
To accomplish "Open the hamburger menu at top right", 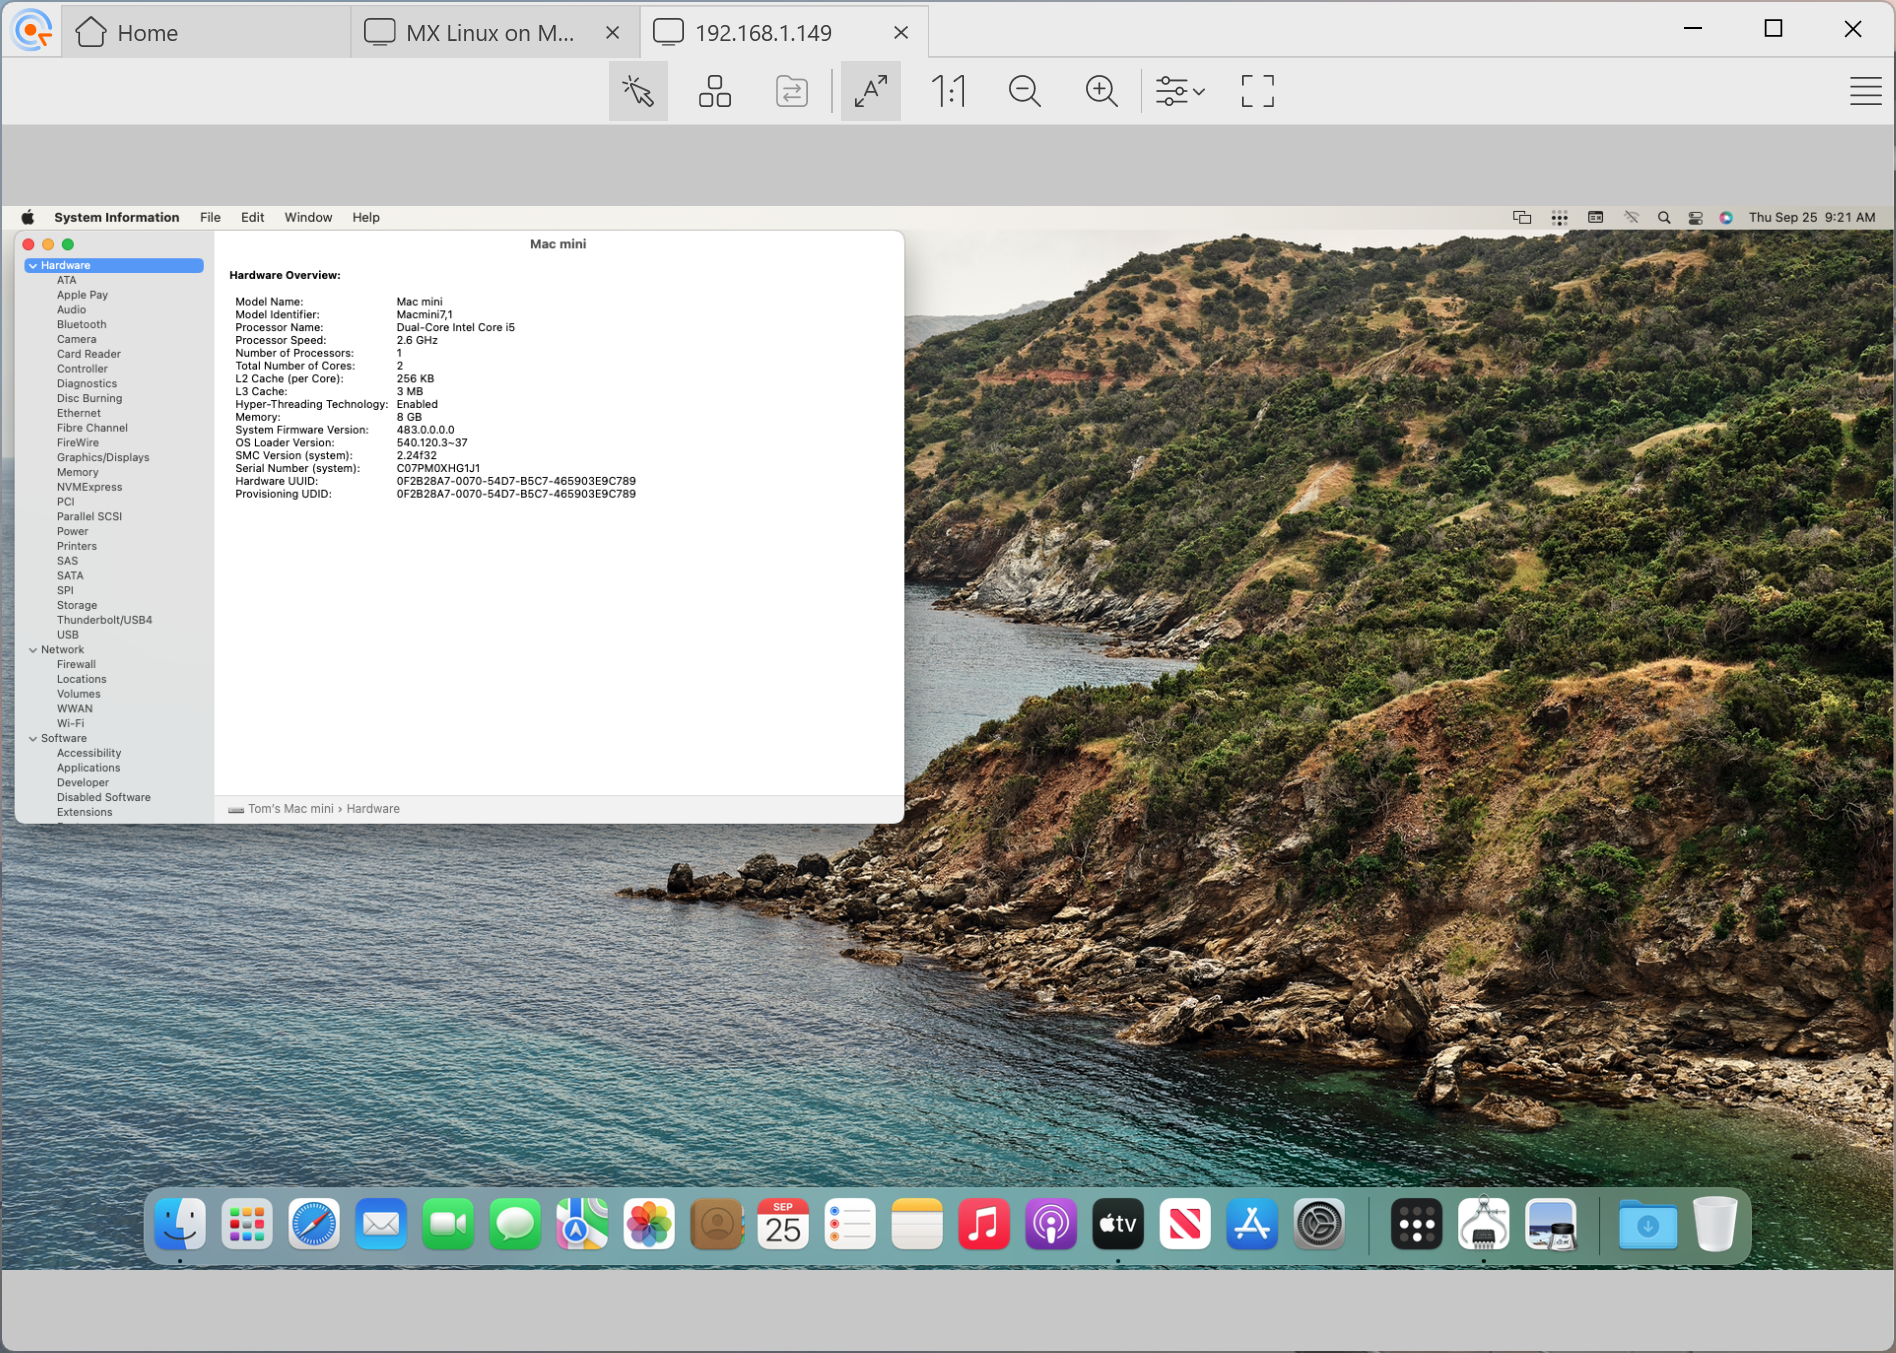I will [1865, 91].
